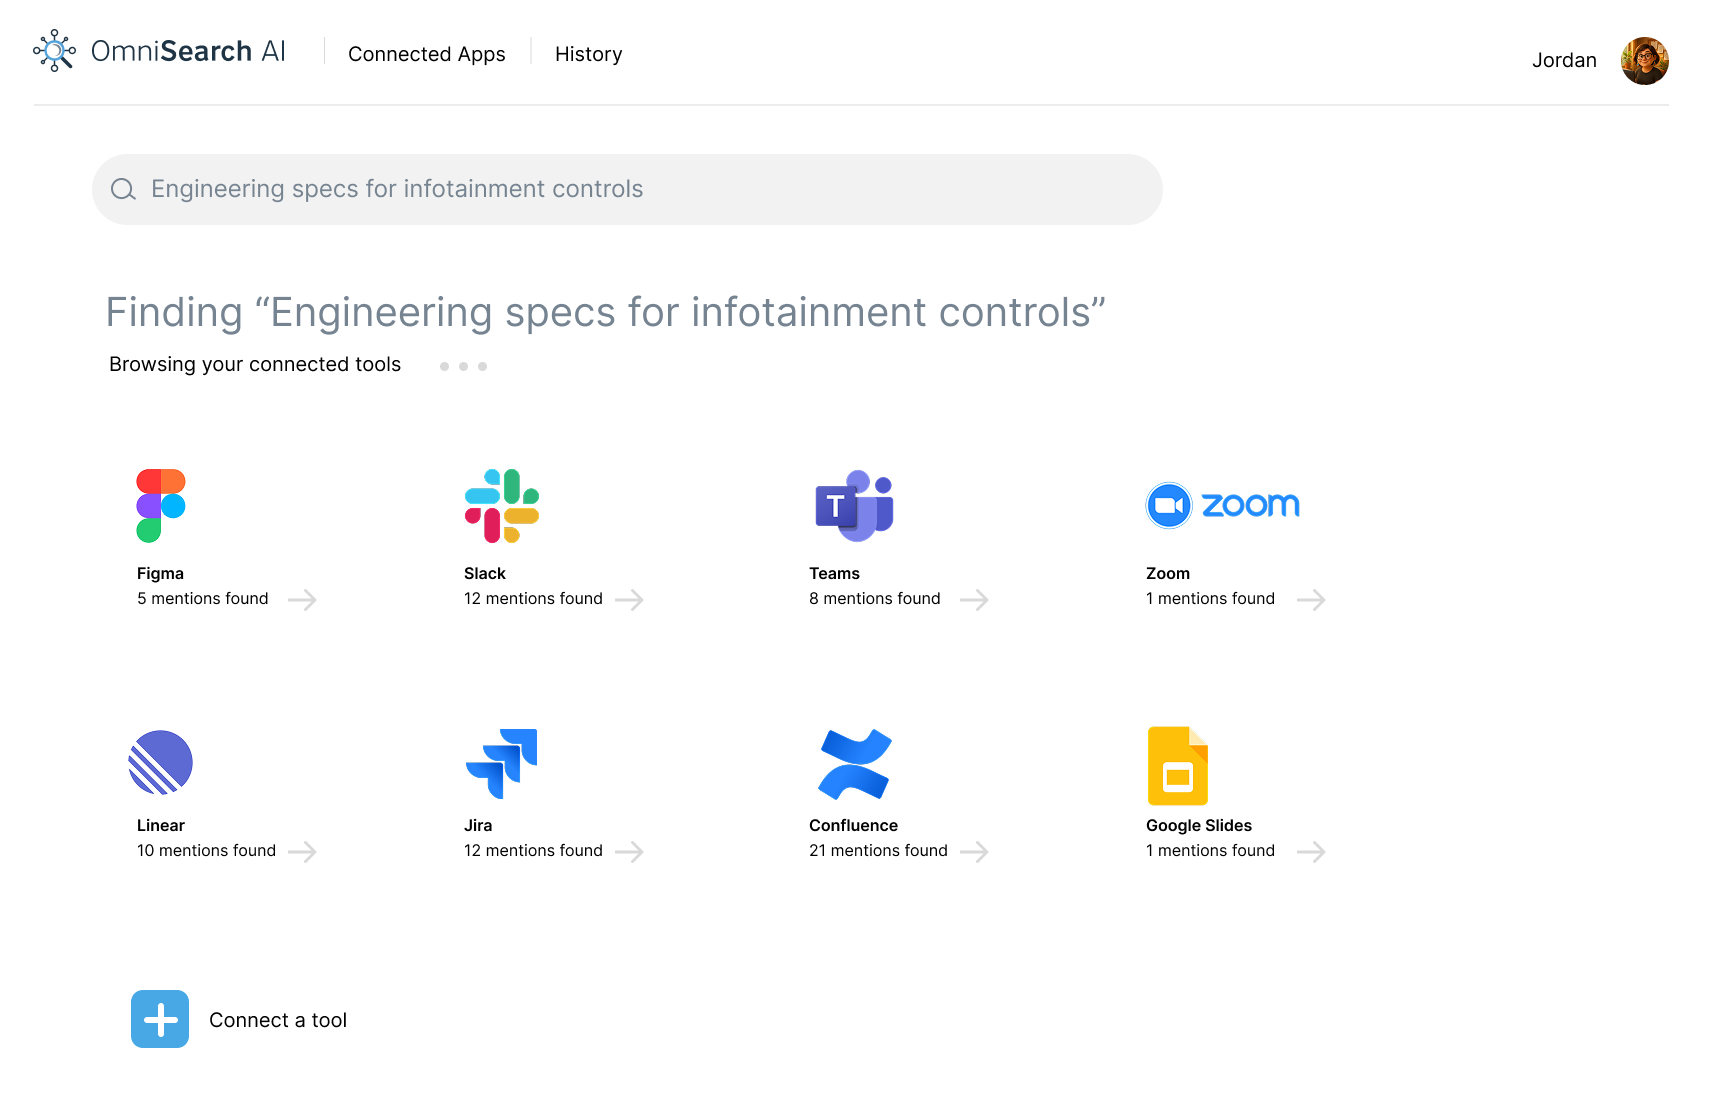Click "12 mentions found" under Jira
1728x1117 pixels.
tap(533, 850)
